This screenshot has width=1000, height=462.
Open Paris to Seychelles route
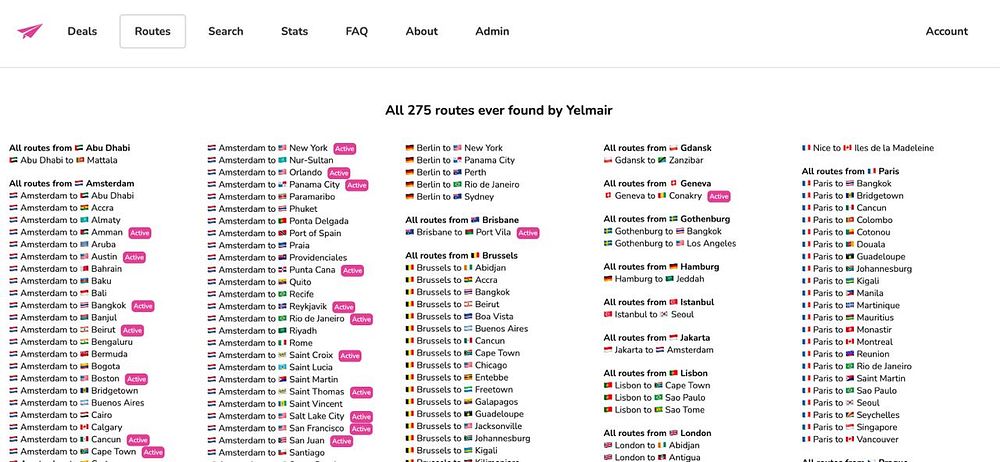click(x=851, y=415)
